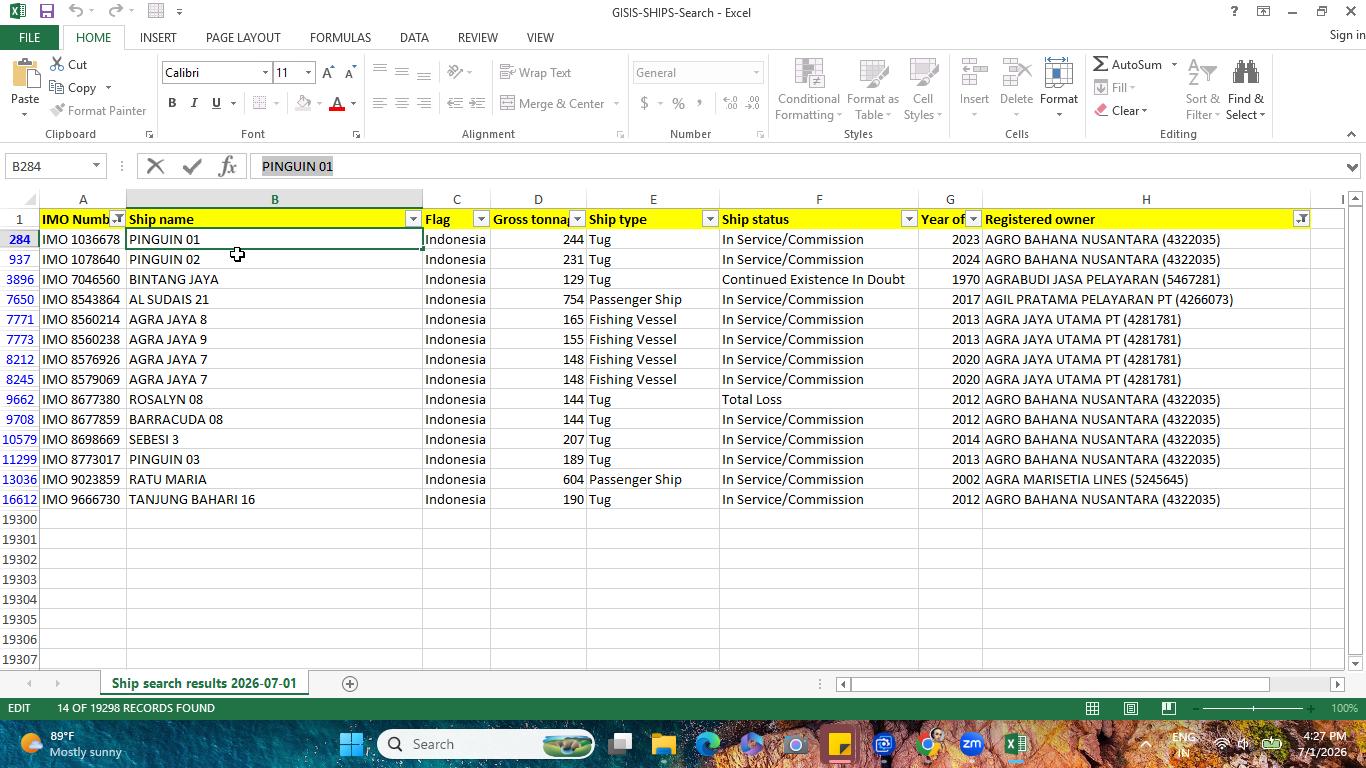
Task: Switch to Page Layout view in status bar
Action: [1130, 709]
